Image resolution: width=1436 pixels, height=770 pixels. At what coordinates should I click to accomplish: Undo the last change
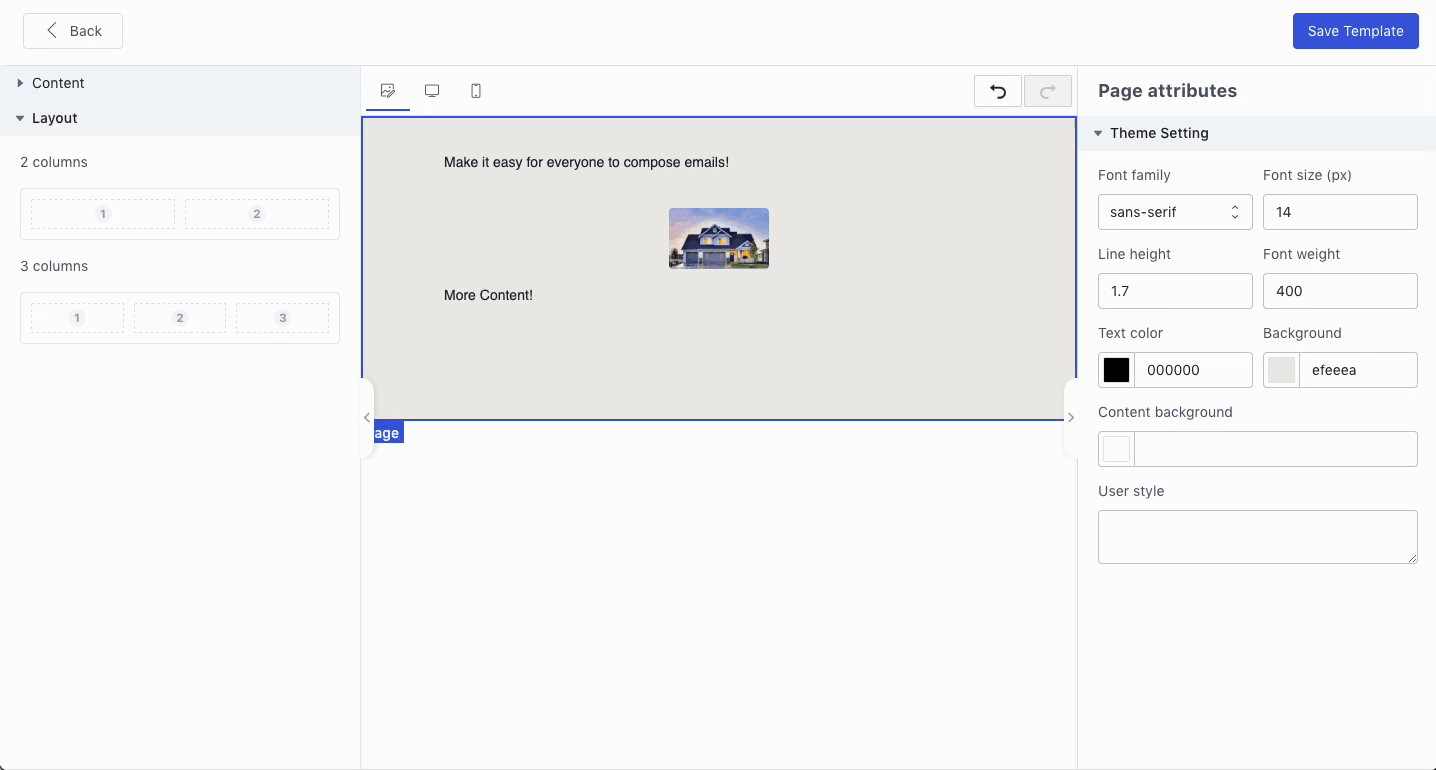tap(997, 90)
